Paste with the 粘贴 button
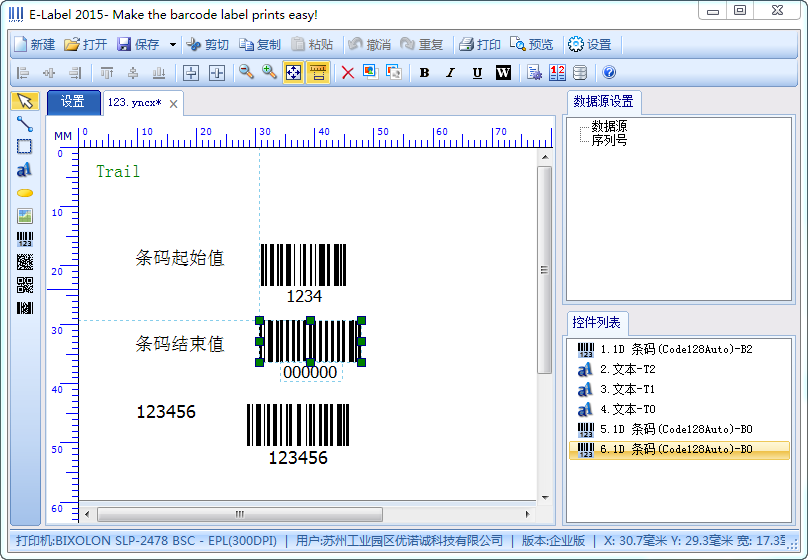808x560 pixels. (x=312, y=45)
